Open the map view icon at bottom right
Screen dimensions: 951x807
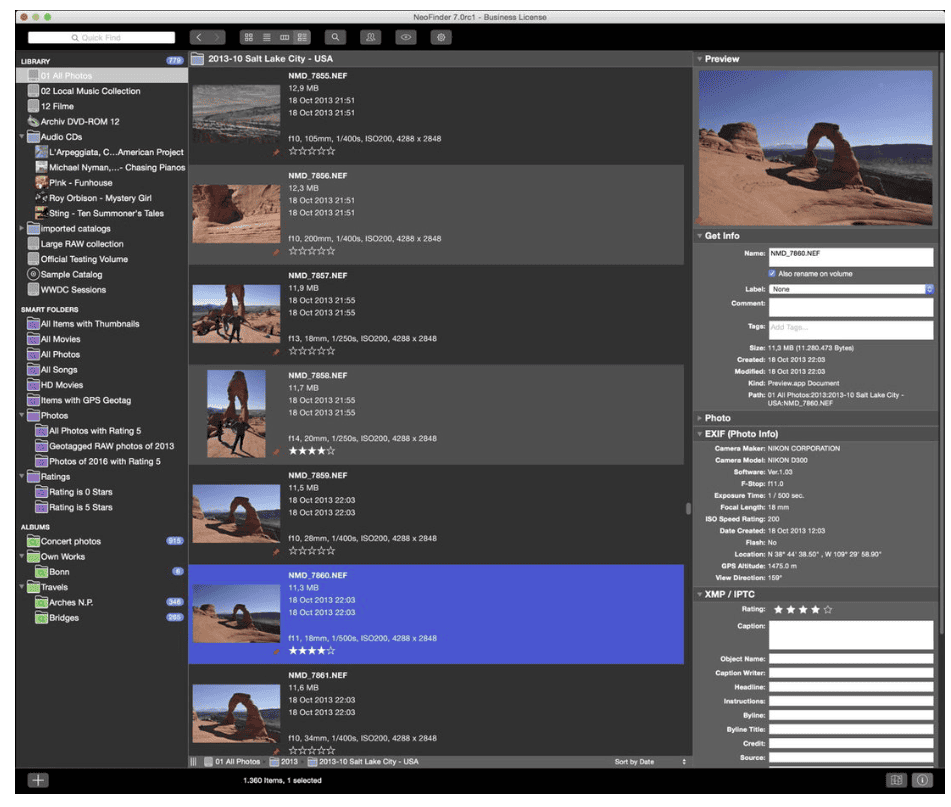896,780
